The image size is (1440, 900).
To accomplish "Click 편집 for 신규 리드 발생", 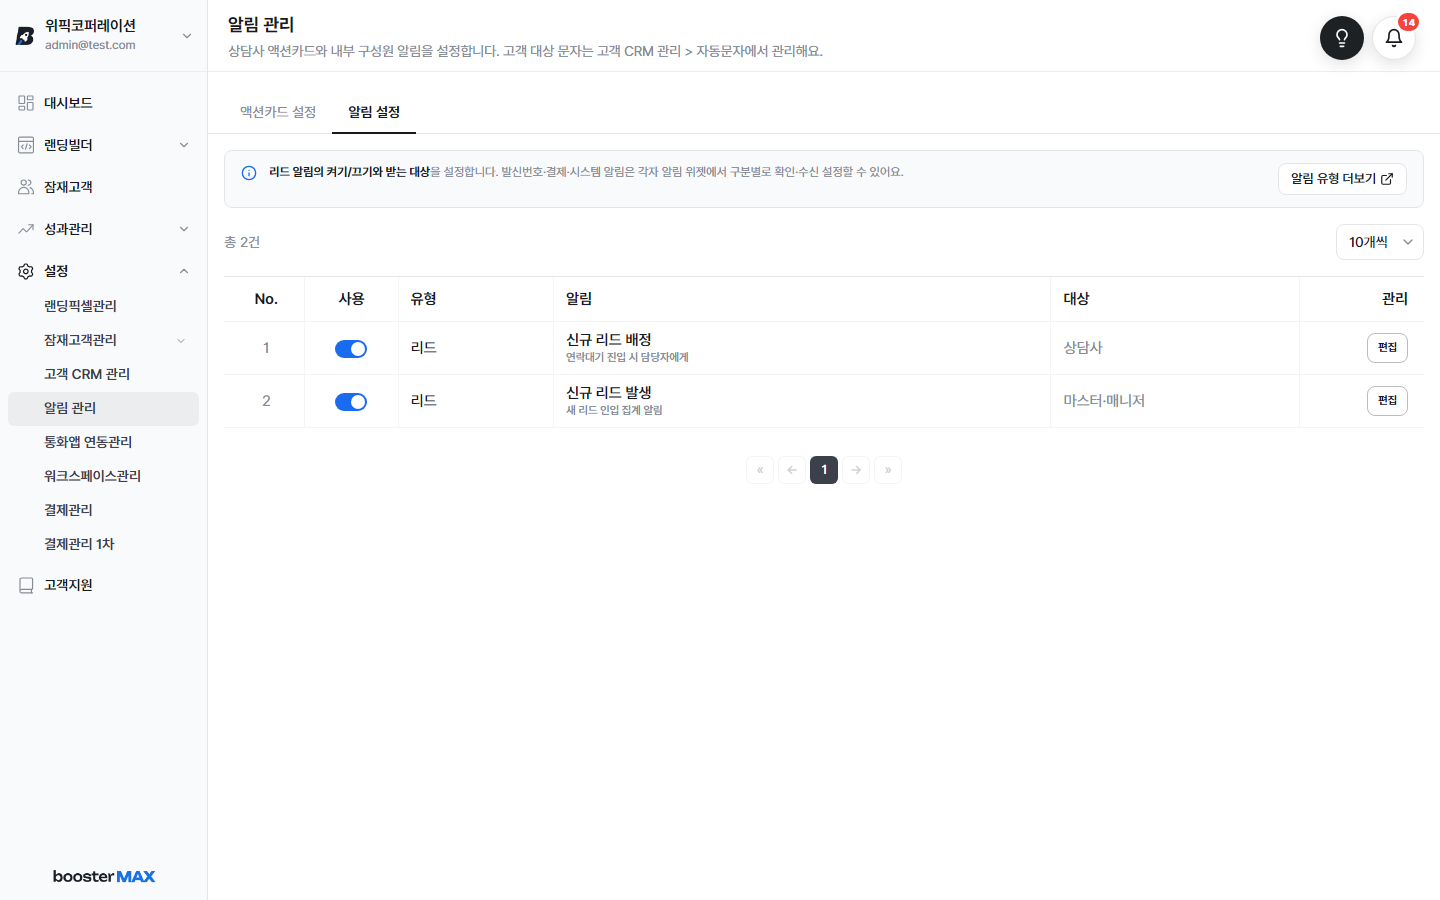I will [x=1387, y=401].
